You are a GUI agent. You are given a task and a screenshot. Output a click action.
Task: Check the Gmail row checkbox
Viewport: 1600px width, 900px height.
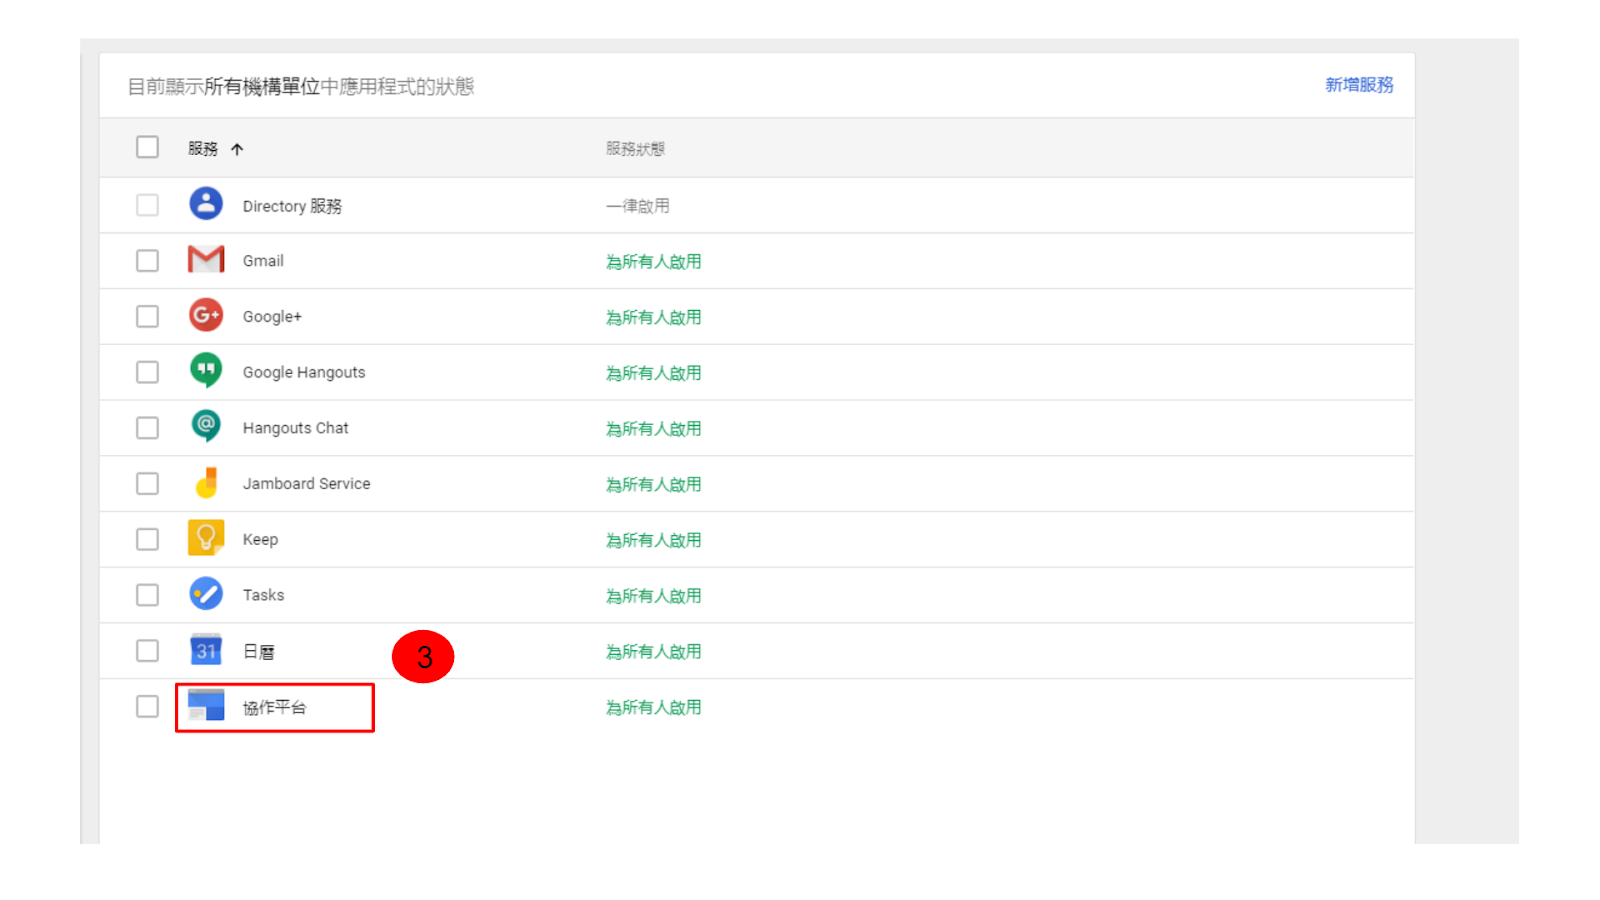(147, 261)
